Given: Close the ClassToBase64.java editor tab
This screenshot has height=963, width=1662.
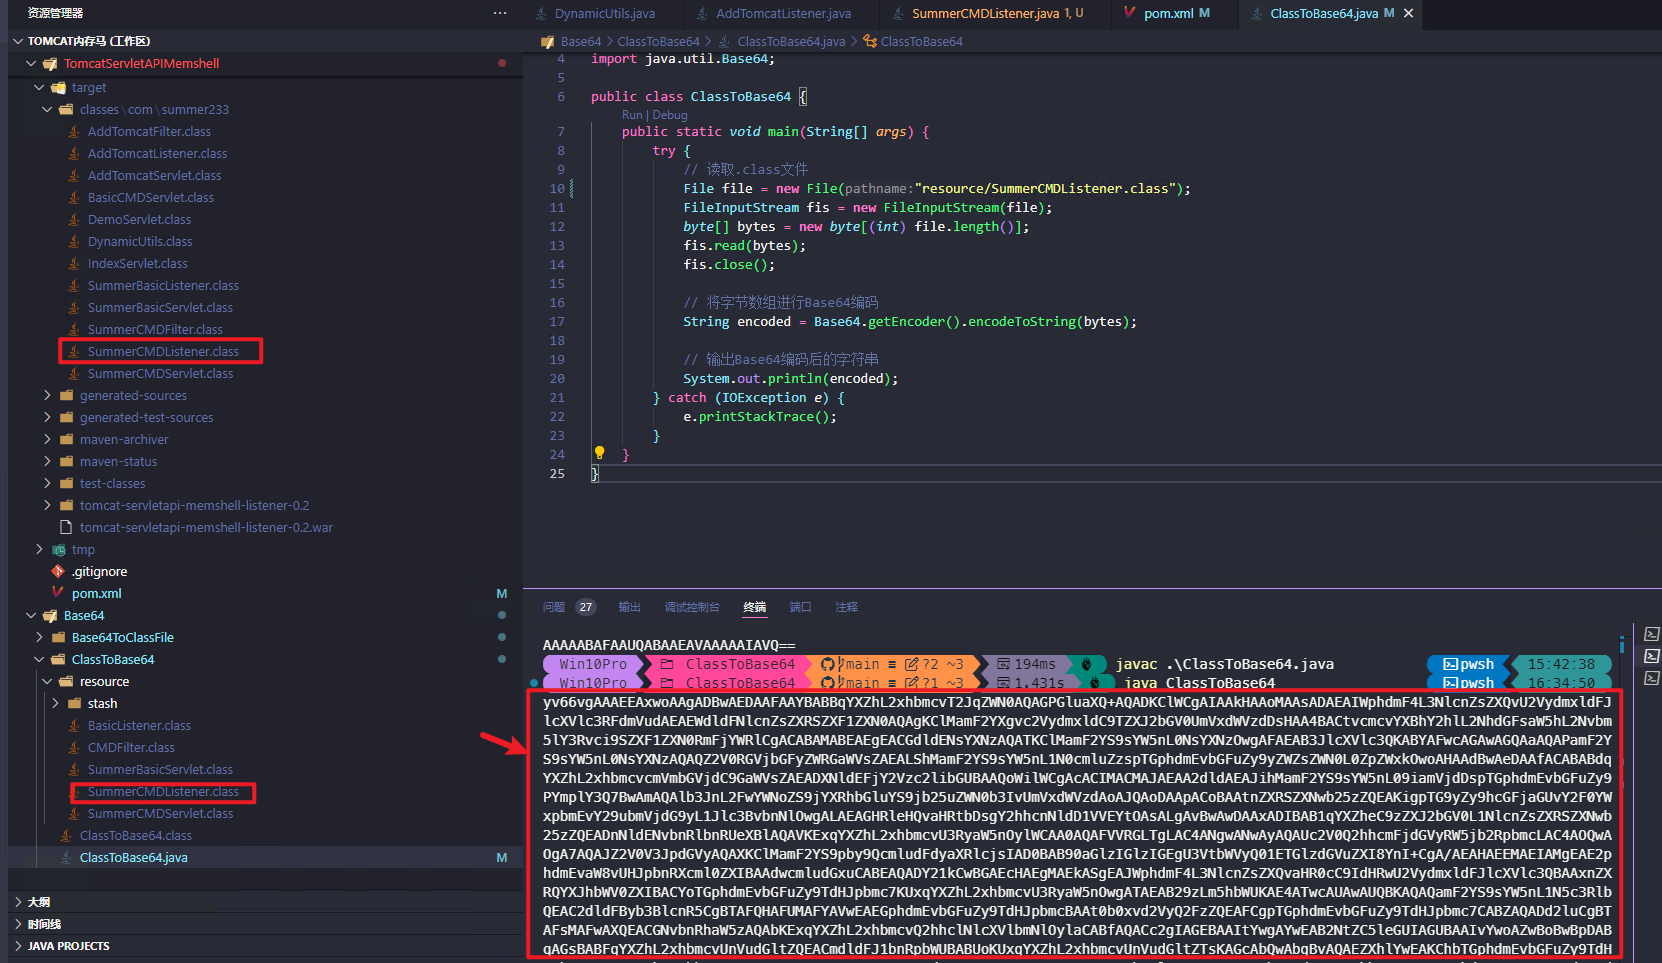Looking at the screenshot, I should (1409, 13).
